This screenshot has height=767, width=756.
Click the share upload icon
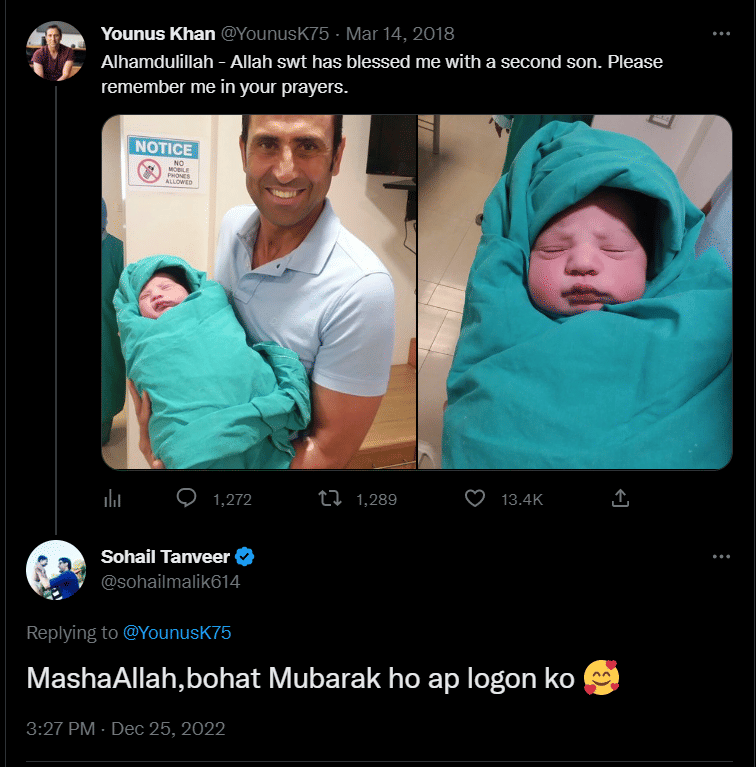click(620, 498)
